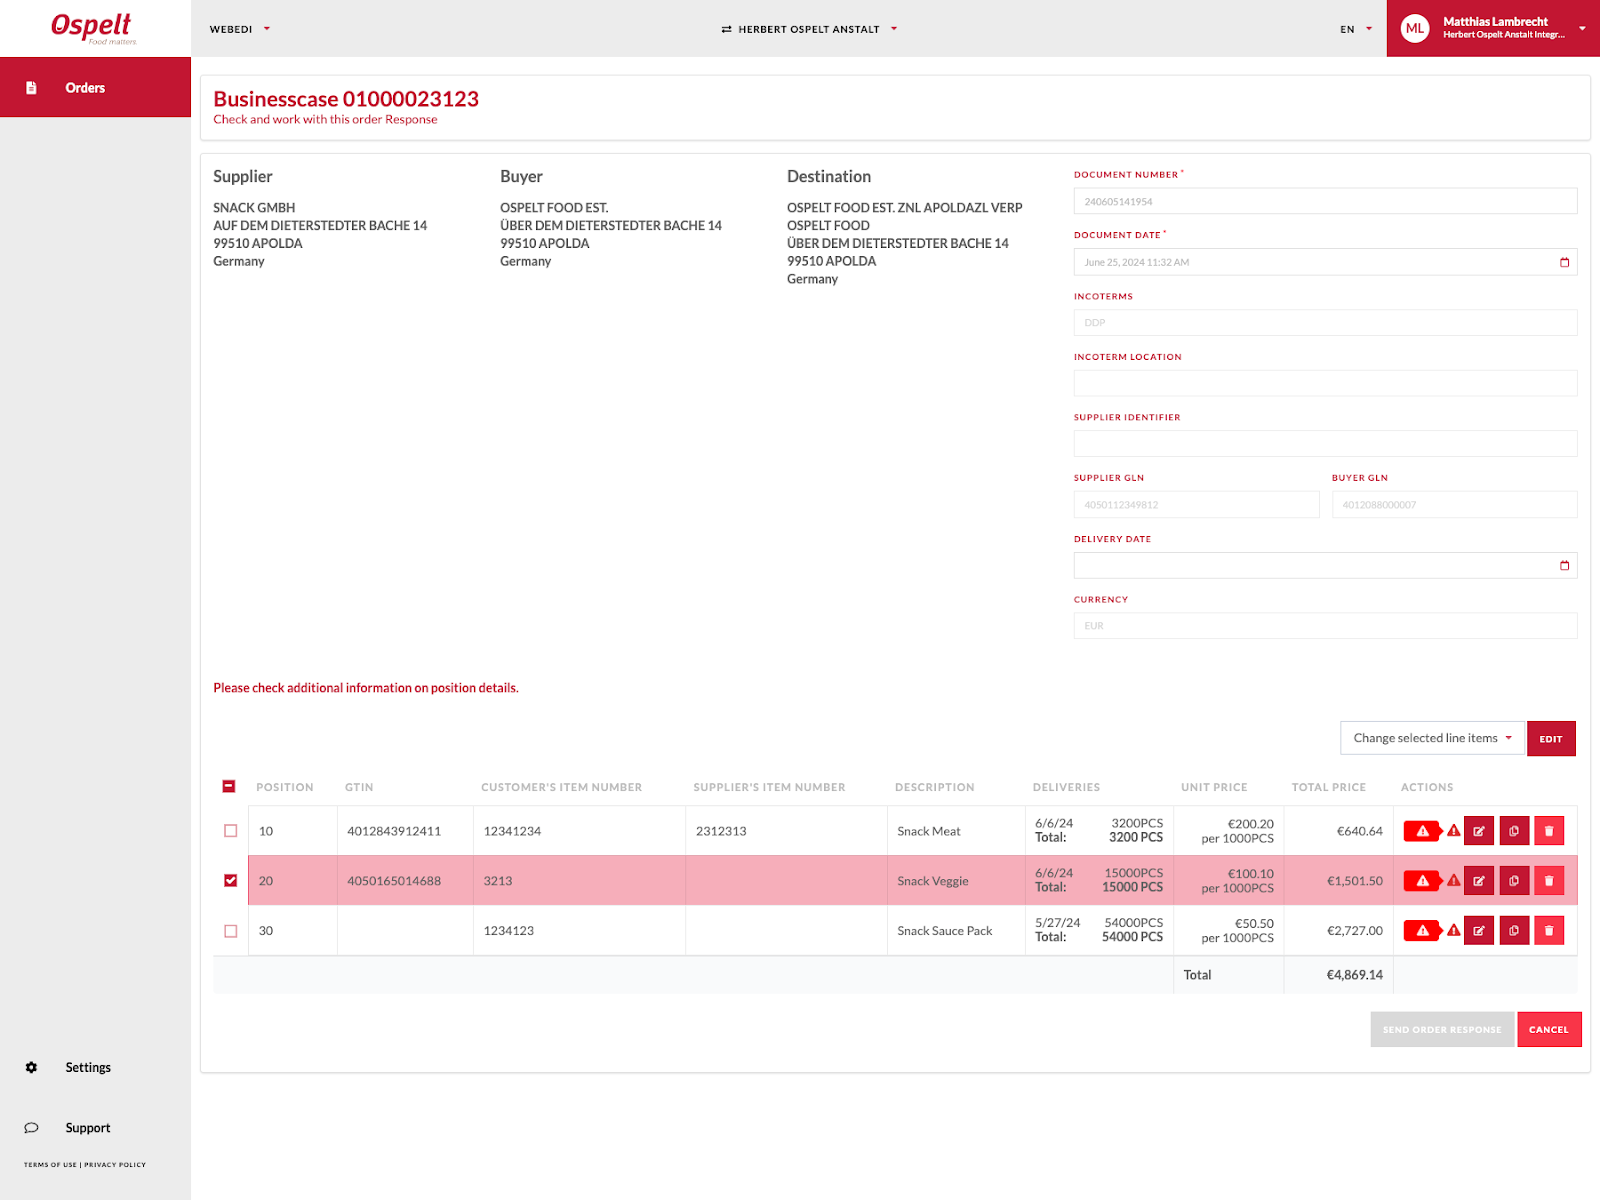Duplicate position 10 with the copy icon
This screenshot has width=1600, height=1200.
coord(1514,831)
